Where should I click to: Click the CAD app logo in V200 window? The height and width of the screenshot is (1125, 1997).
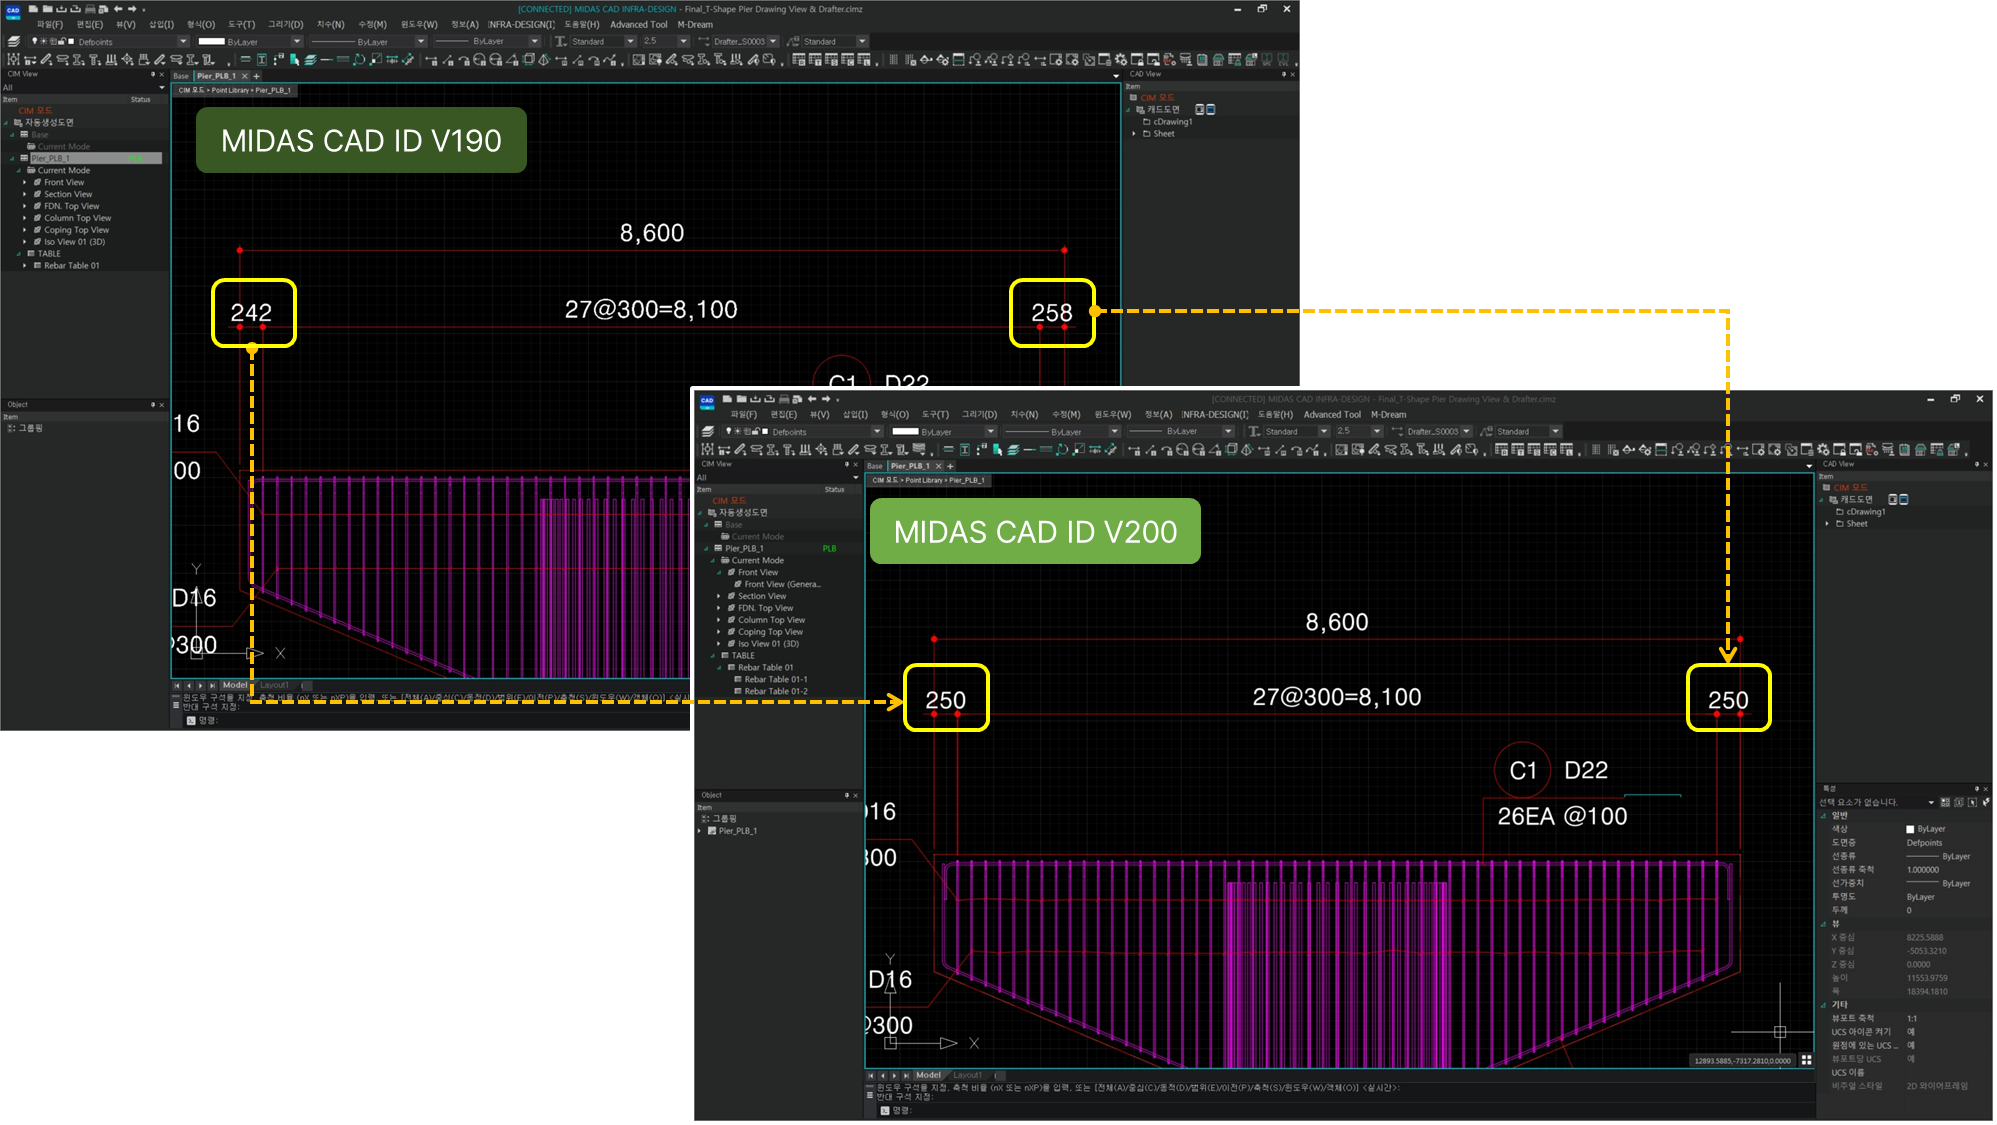click(707, 401)
